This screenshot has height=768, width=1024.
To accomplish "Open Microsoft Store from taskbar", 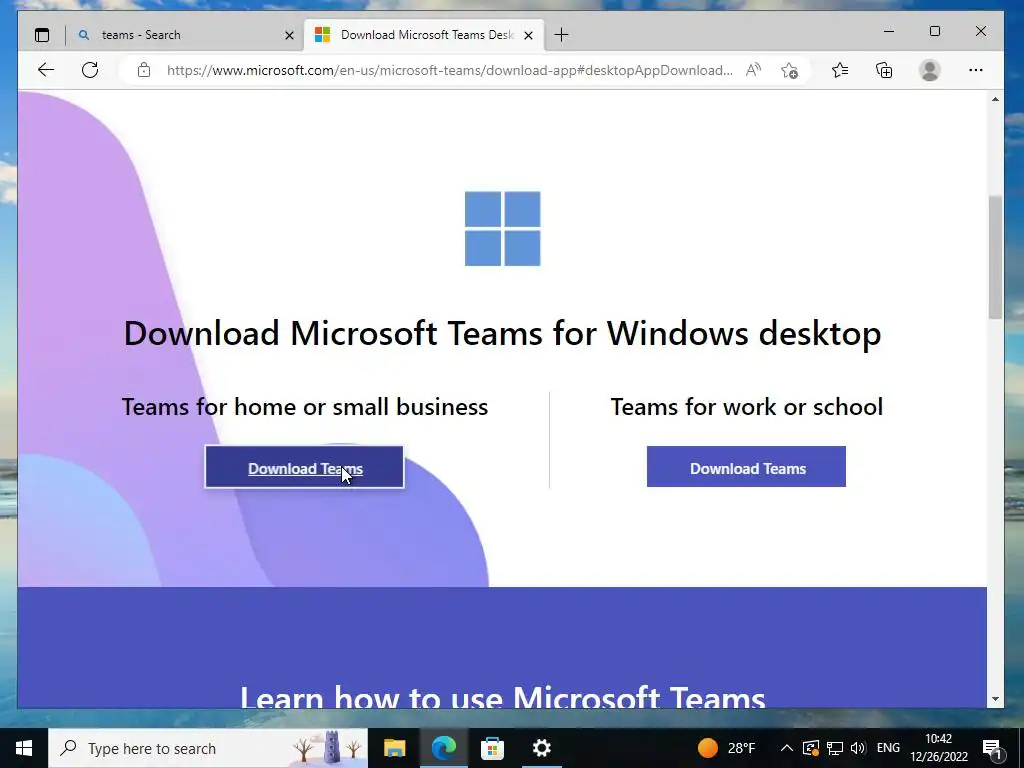I will (x=492, y=748).
